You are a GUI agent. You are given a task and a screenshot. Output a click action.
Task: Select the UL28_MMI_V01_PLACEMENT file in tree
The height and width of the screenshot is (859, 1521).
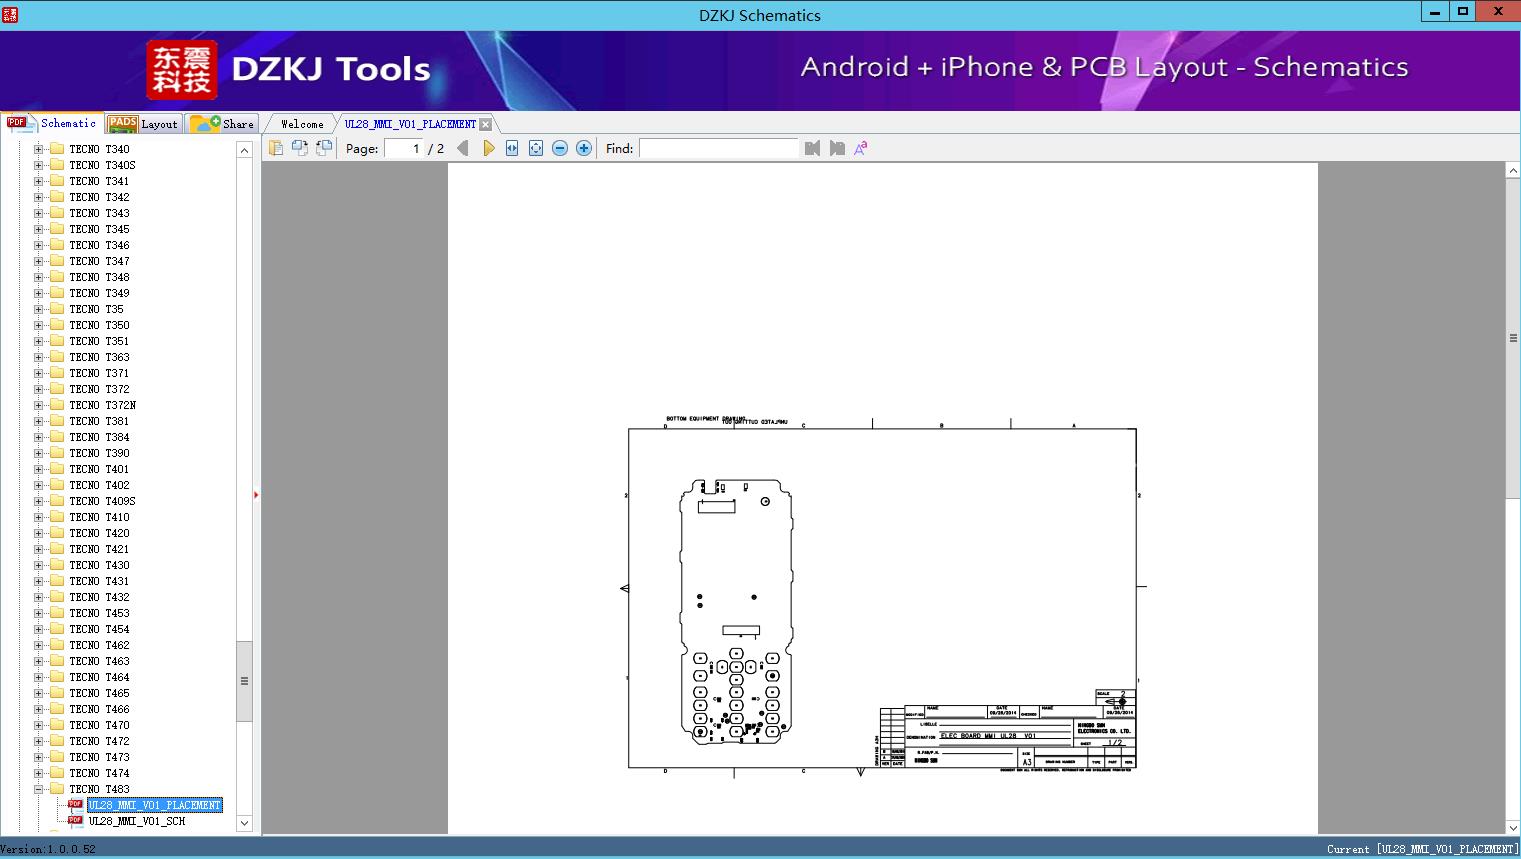[155, 805]
